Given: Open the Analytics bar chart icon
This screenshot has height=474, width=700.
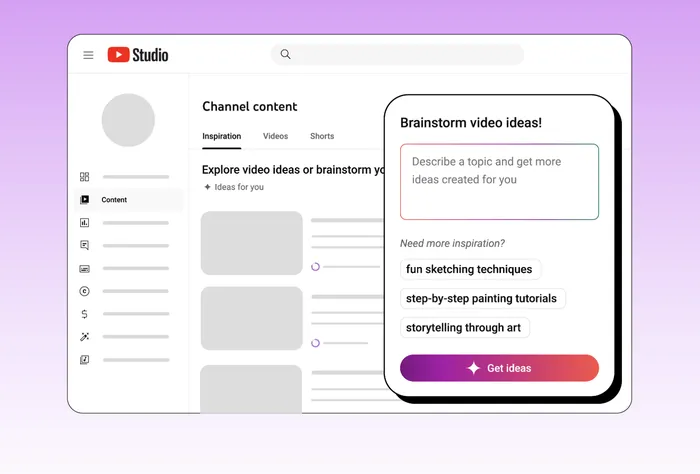Looking at the screenshot, I should tap(85, 222).
